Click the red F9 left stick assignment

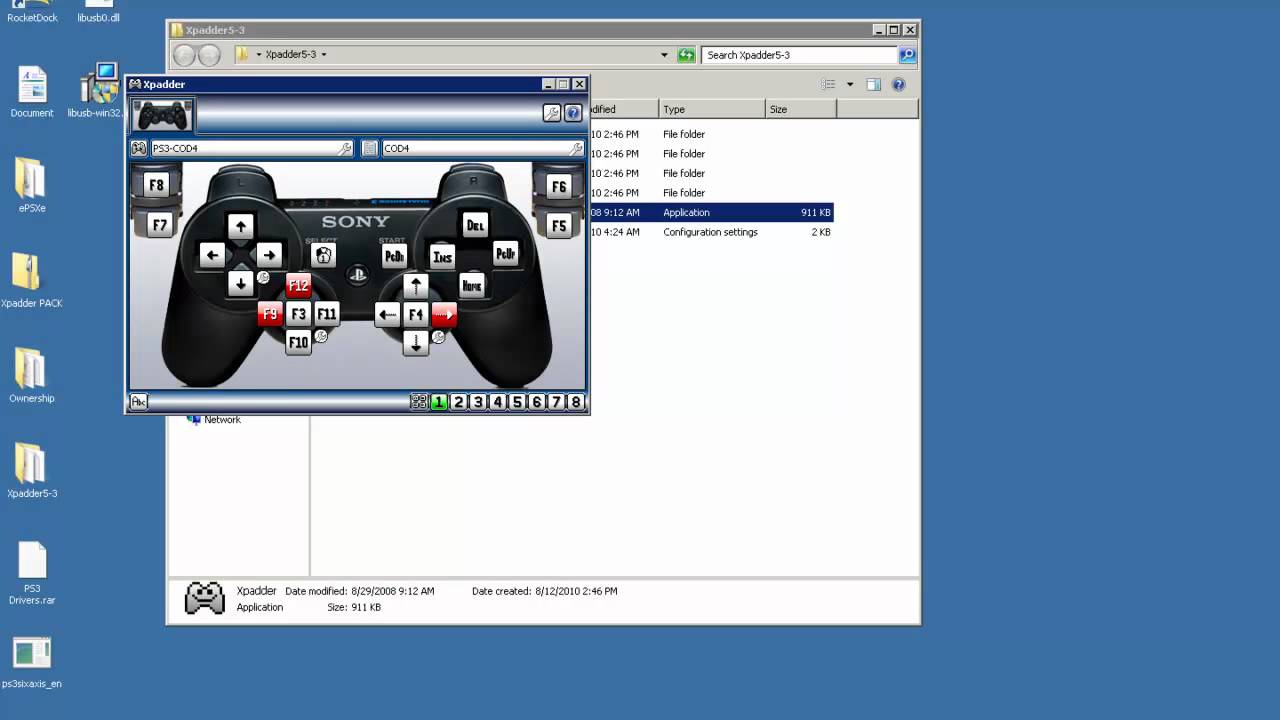(270, 314)
